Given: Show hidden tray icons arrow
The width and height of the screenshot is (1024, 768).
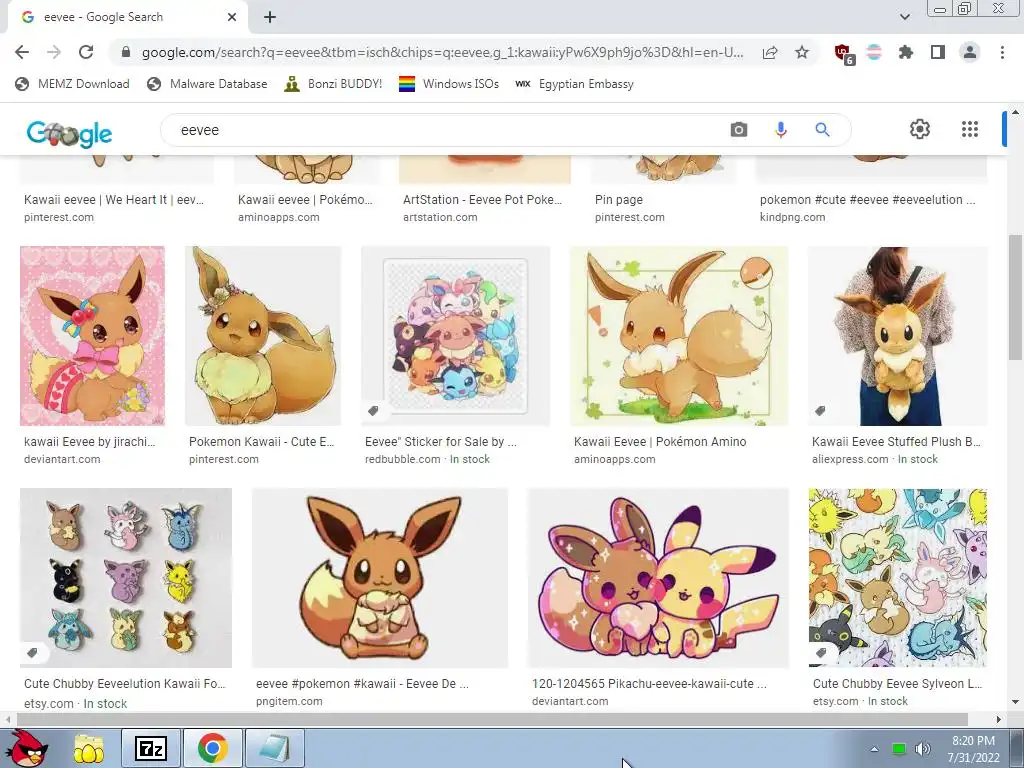Looking at the screenshot, I should [874, 749].
